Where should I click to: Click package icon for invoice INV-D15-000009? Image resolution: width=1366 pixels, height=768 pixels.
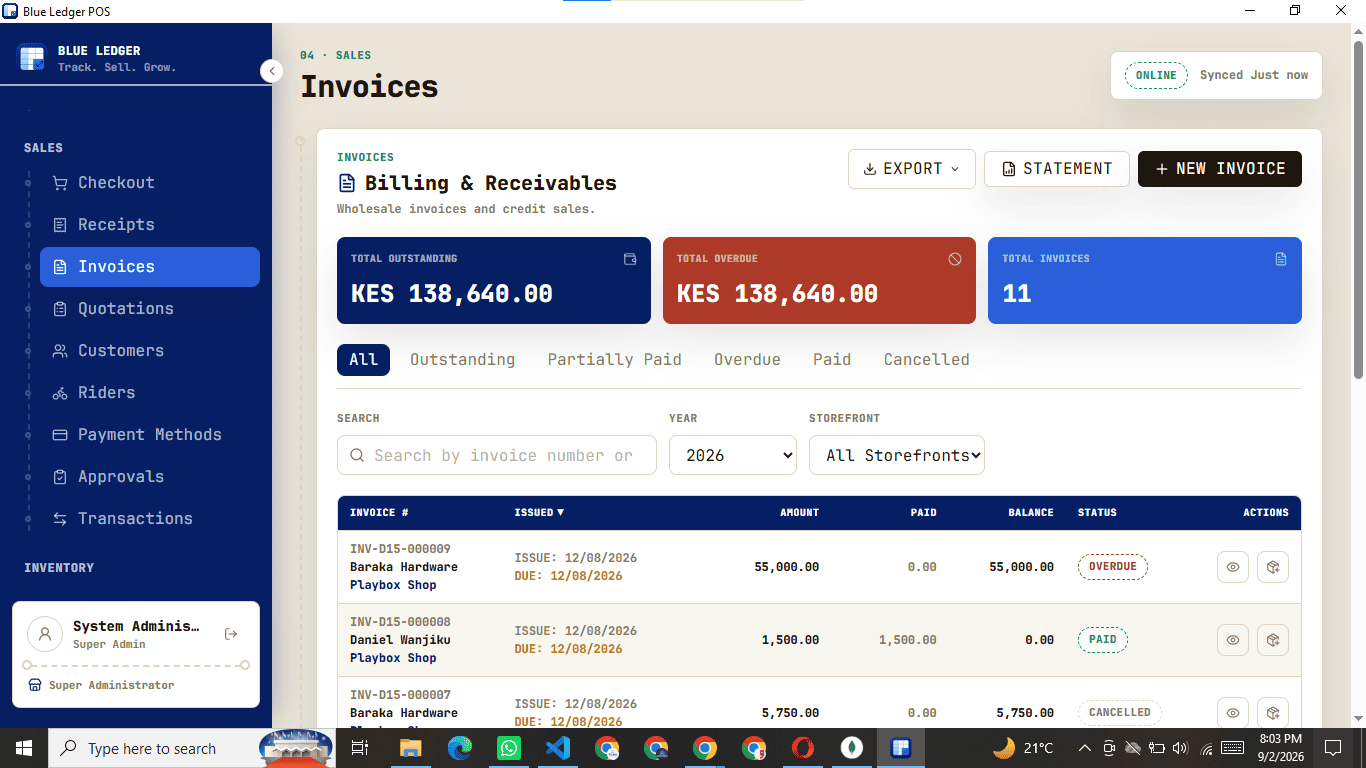point(1273,567)
